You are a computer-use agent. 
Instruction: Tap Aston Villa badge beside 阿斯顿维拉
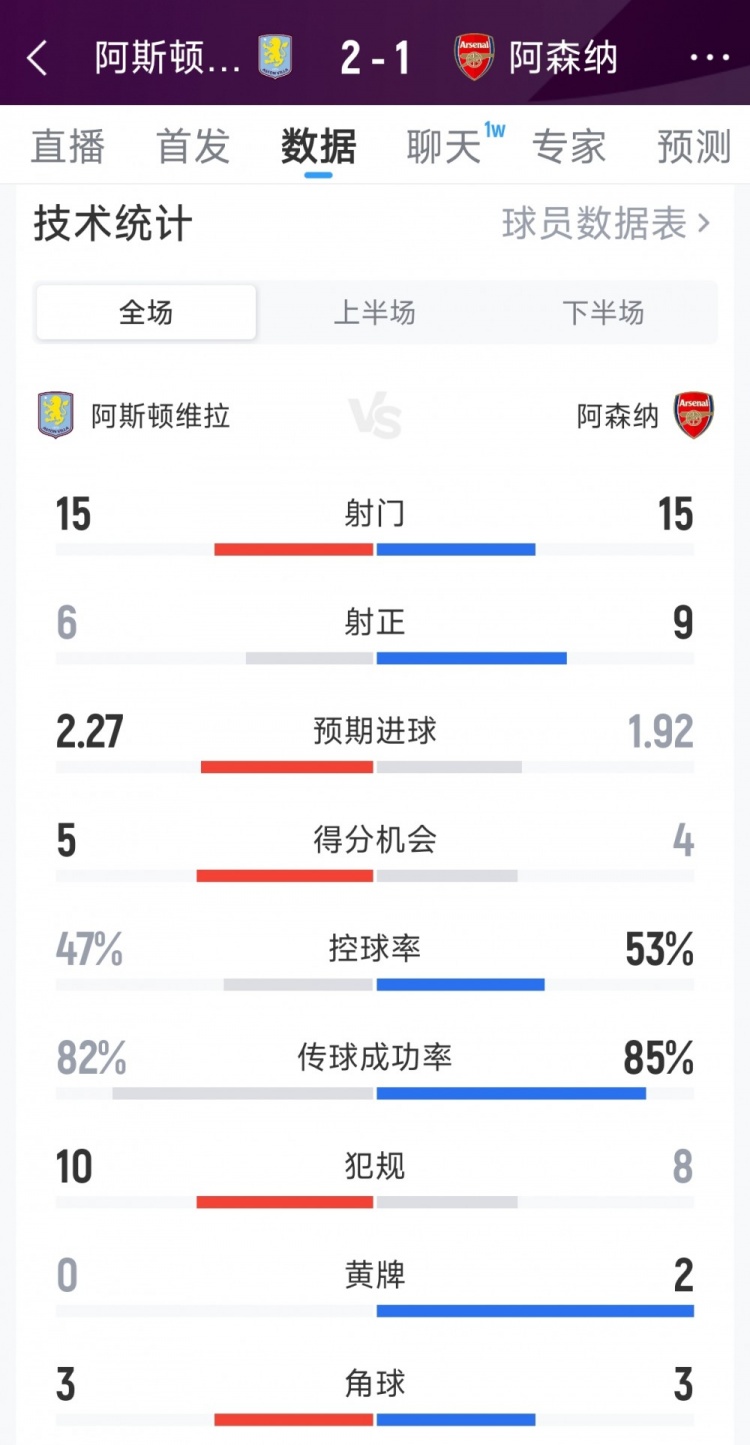(x=56, y=415)
